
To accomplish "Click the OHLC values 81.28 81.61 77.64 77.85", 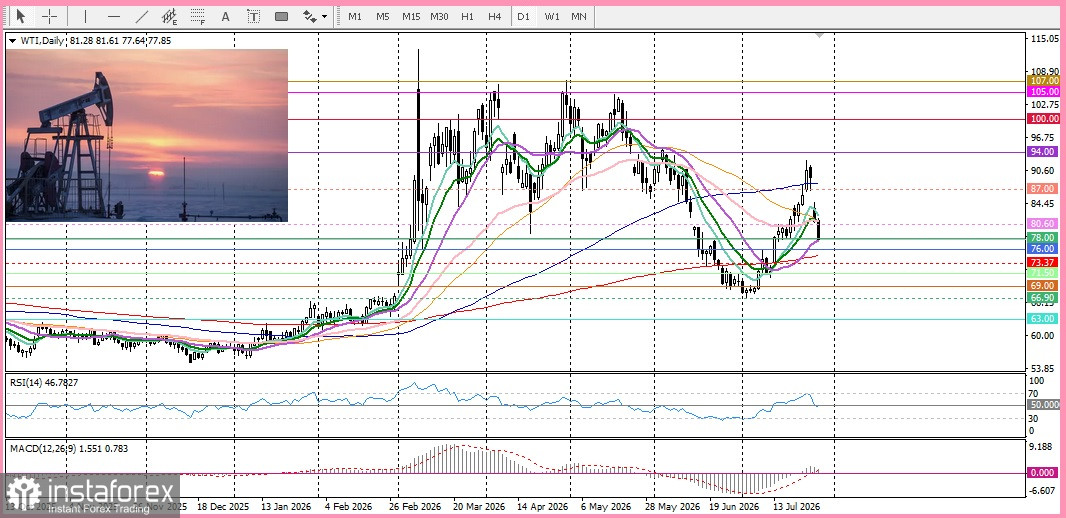I will coord(120,41).
